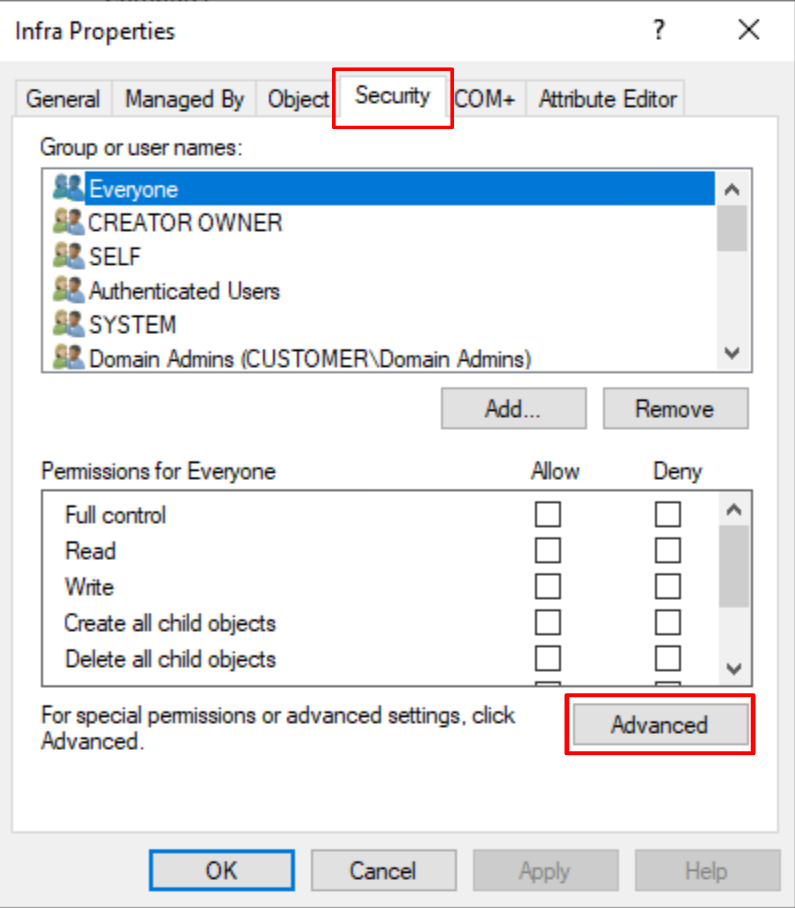Check Allow for Write permission
This screenshot has width=795, height=908.
point(547,587)
